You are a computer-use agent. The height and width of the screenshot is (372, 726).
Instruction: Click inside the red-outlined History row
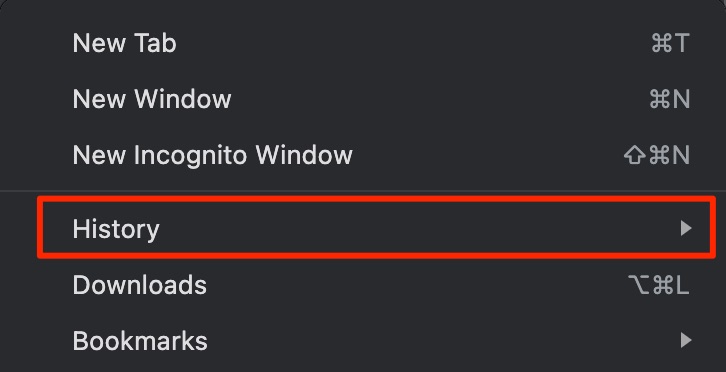coord(376,227)
